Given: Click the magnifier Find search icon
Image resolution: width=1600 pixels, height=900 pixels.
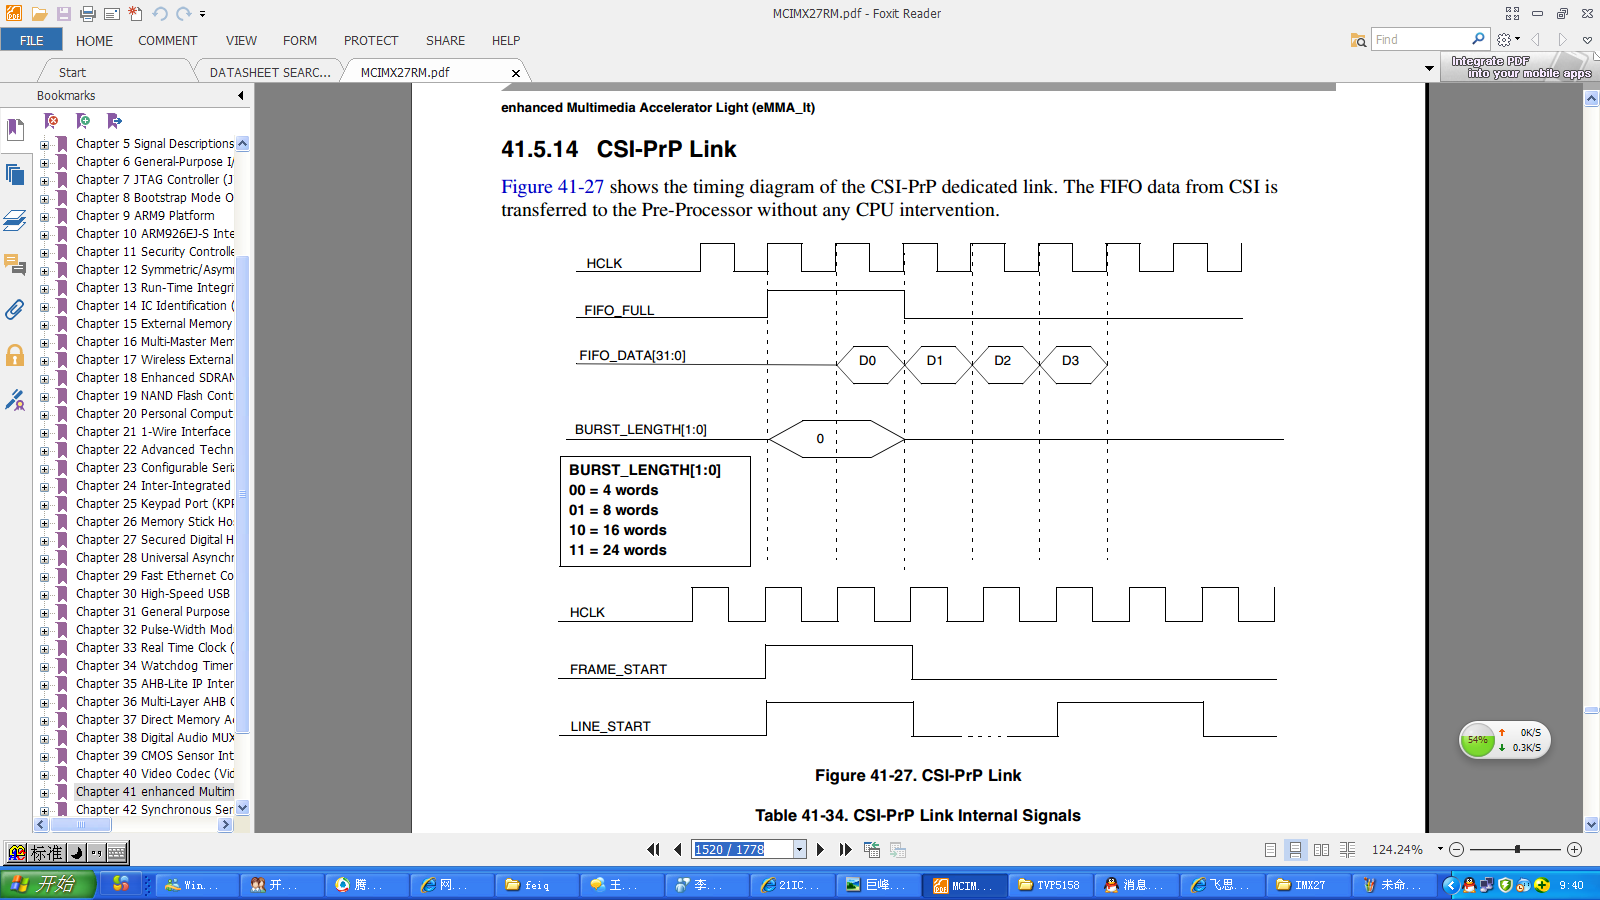Looking at the screenshot, I should (x=1478, y=39).
